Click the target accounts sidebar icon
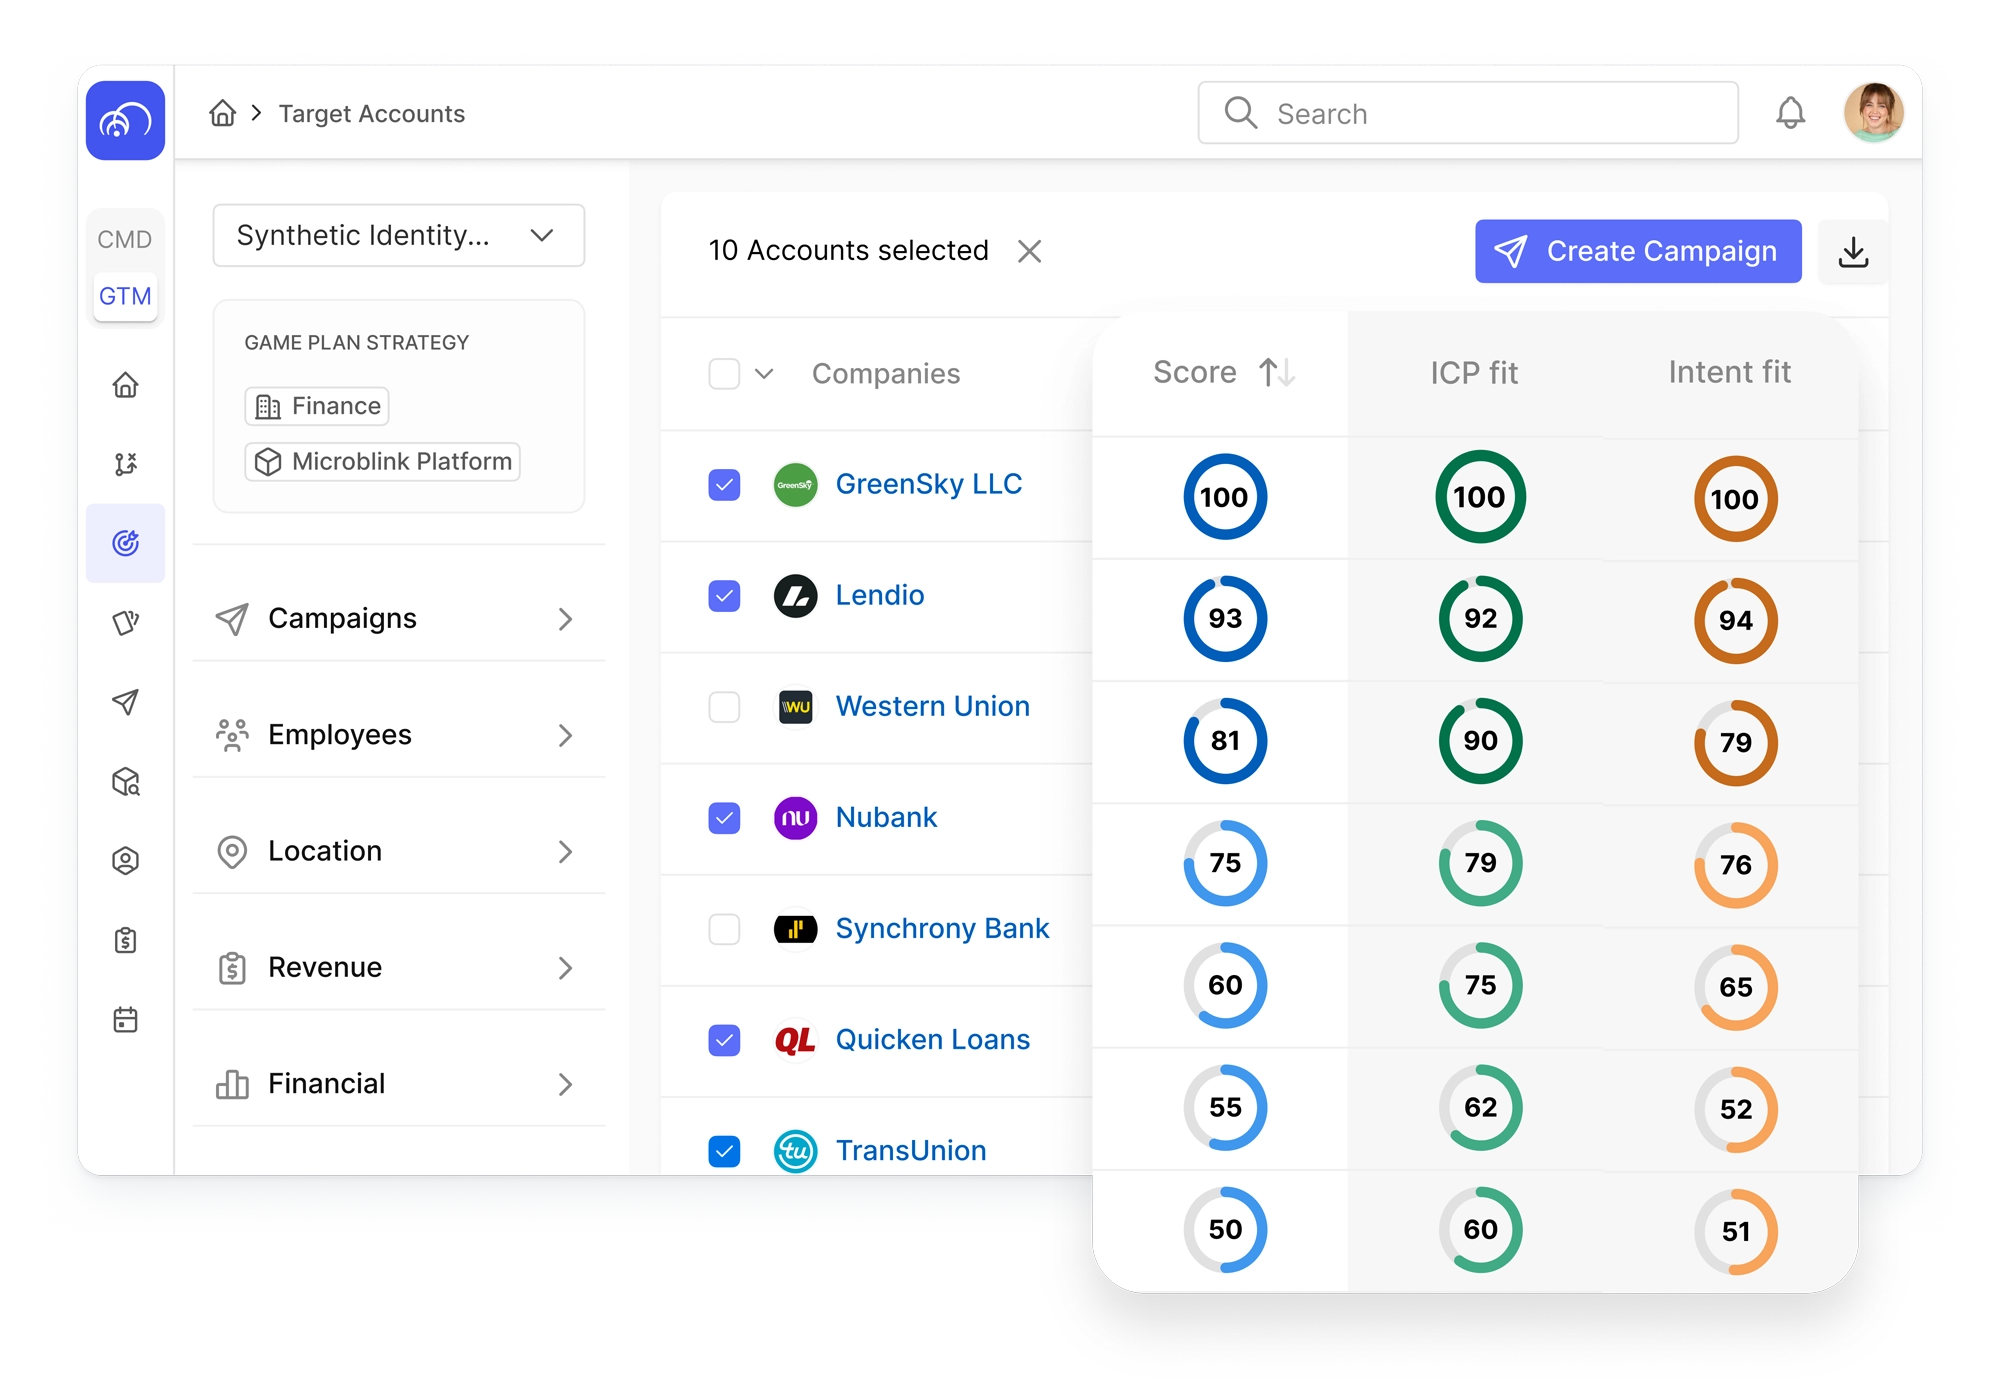This screenshot has height=1396, width=2000. click(125, 543)
